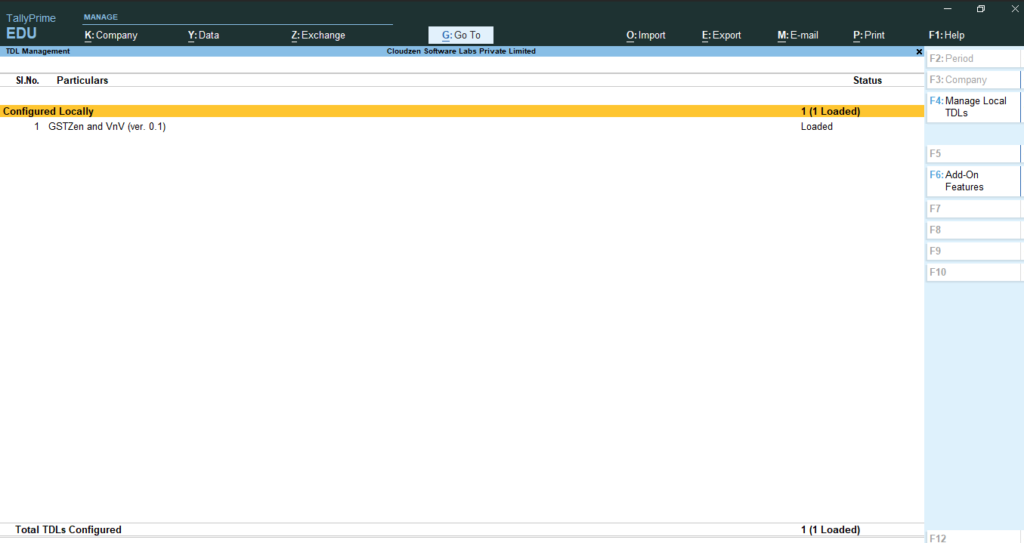Click F4: Manage Local TDLs button
This screenshot has height=543, width=1024.
tap(973, 107)
